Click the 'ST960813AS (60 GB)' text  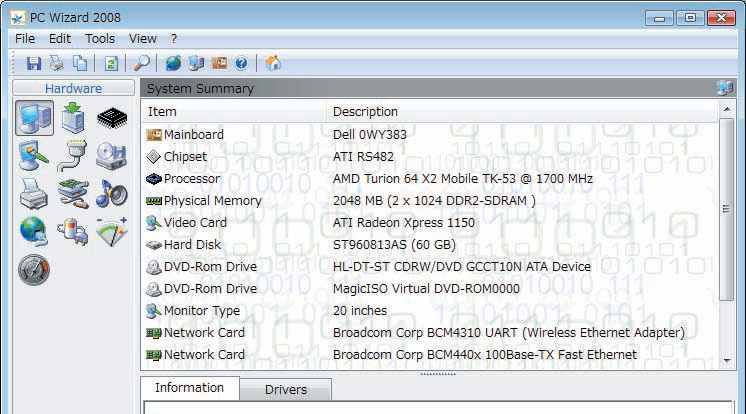coord(394,245)
